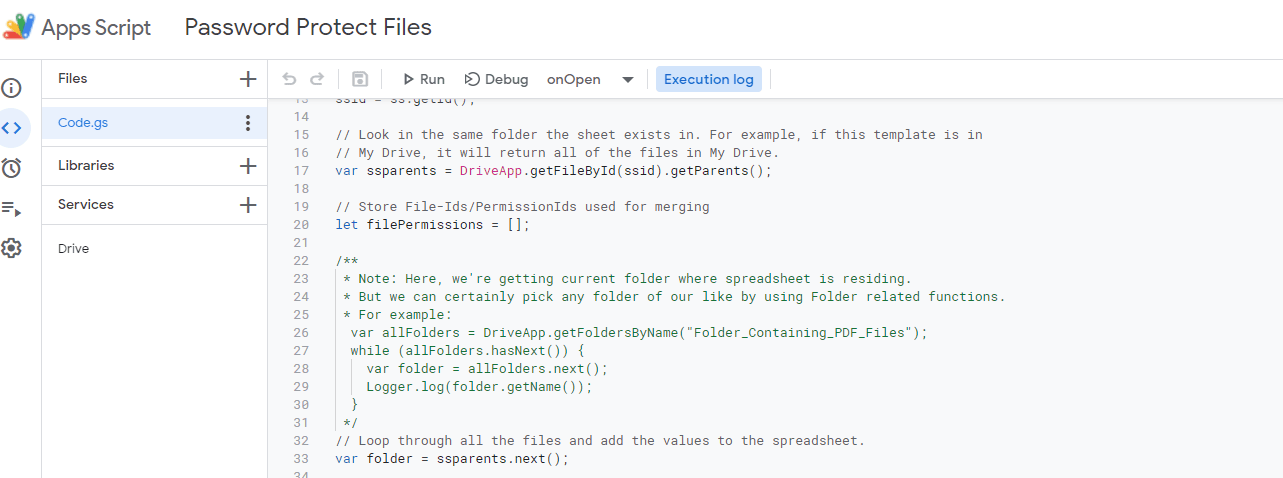Open the Triggers alarm clock icon
The width and height of the screenshot is (1283, 478).
coord(12,167)
